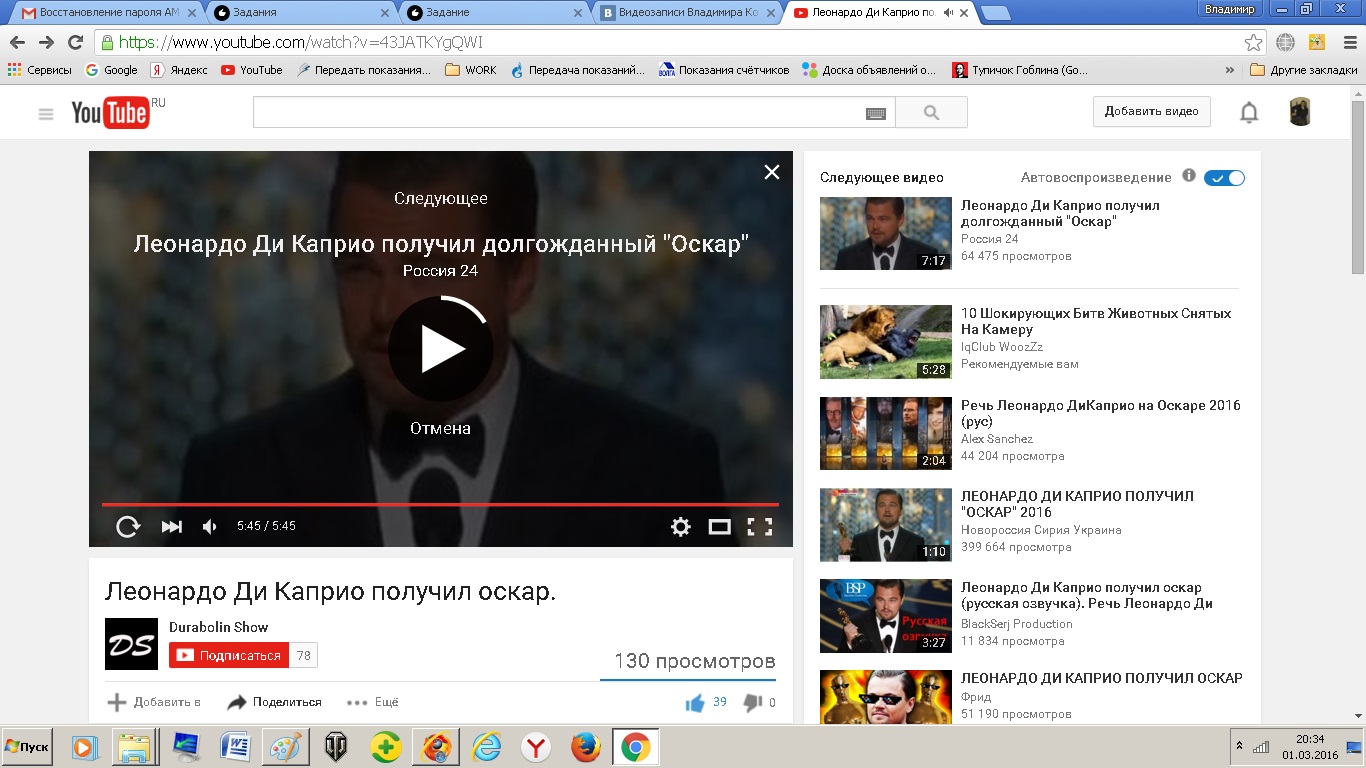
Task: Enter fullscreen mode
Action: (760, 526)
